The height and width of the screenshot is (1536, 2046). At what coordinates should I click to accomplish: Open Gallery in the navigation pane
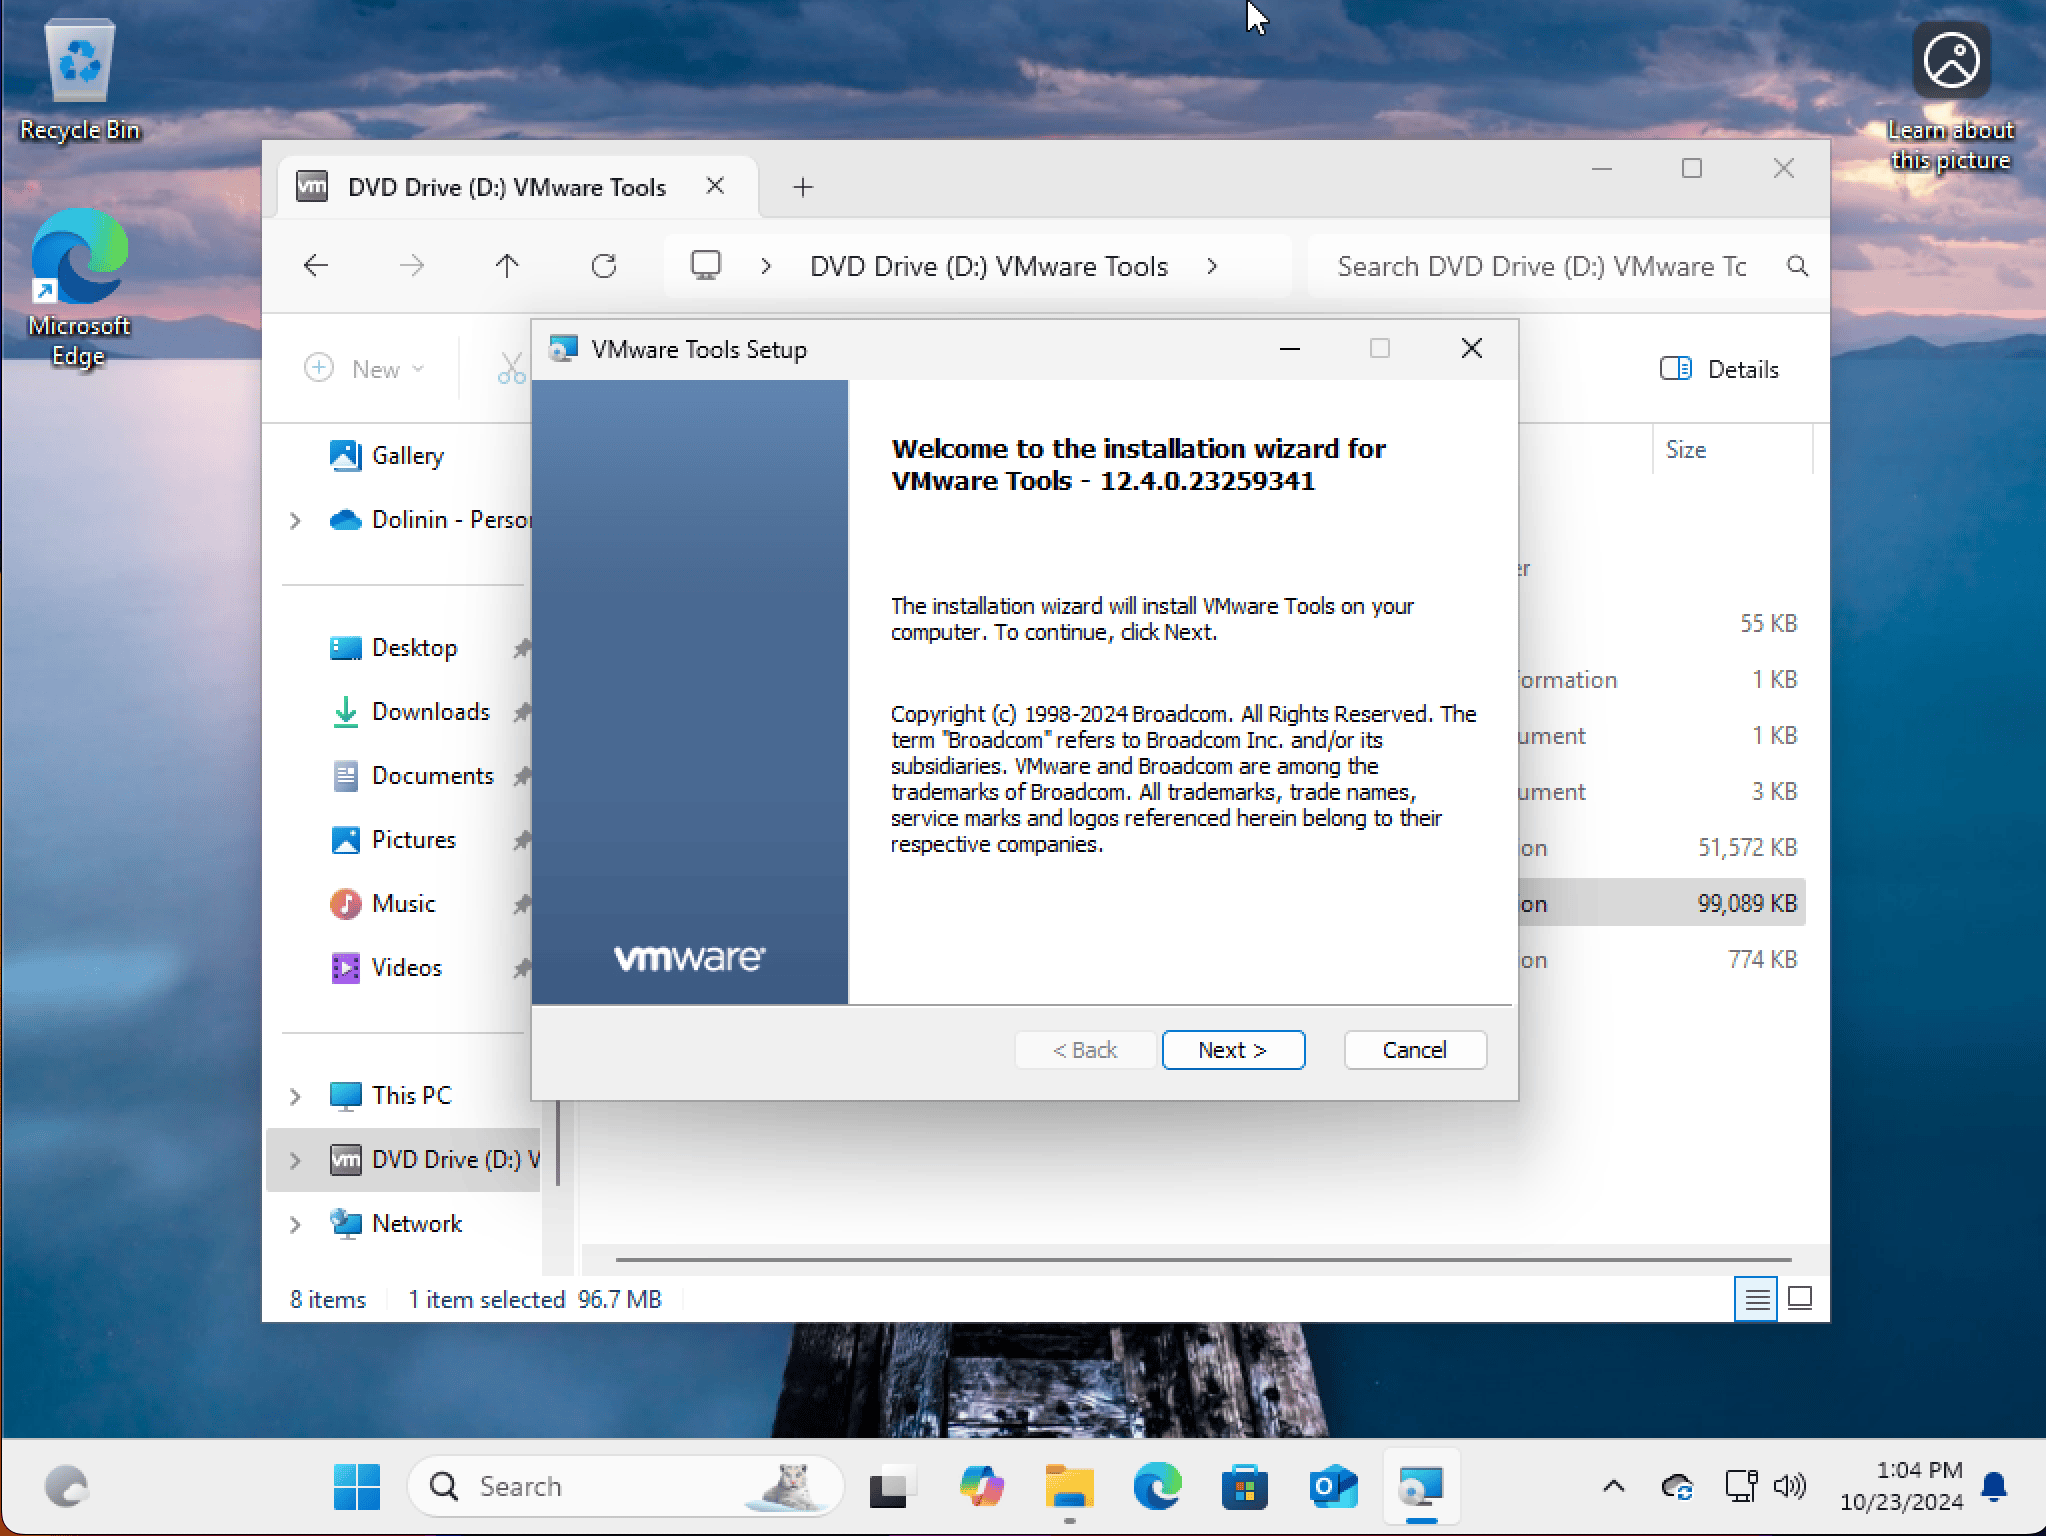click(407, 456)
